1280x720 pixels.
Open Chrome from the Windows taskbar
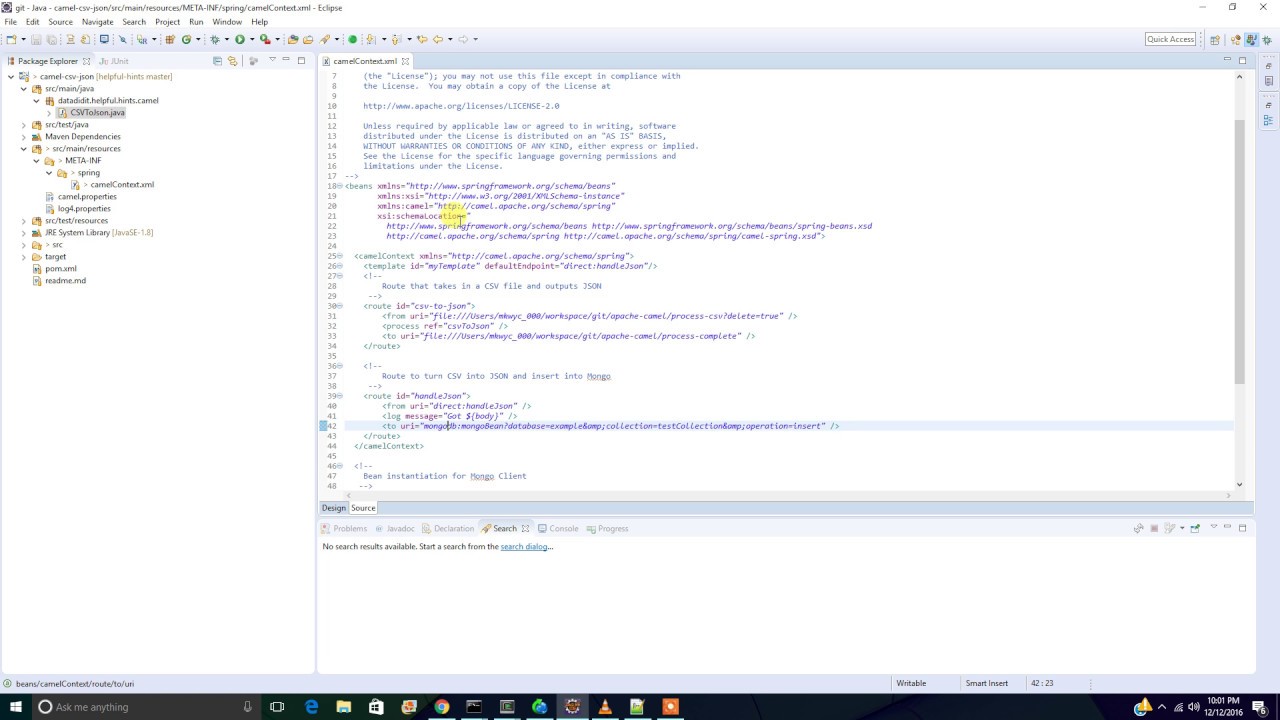[x=441, y=707]
